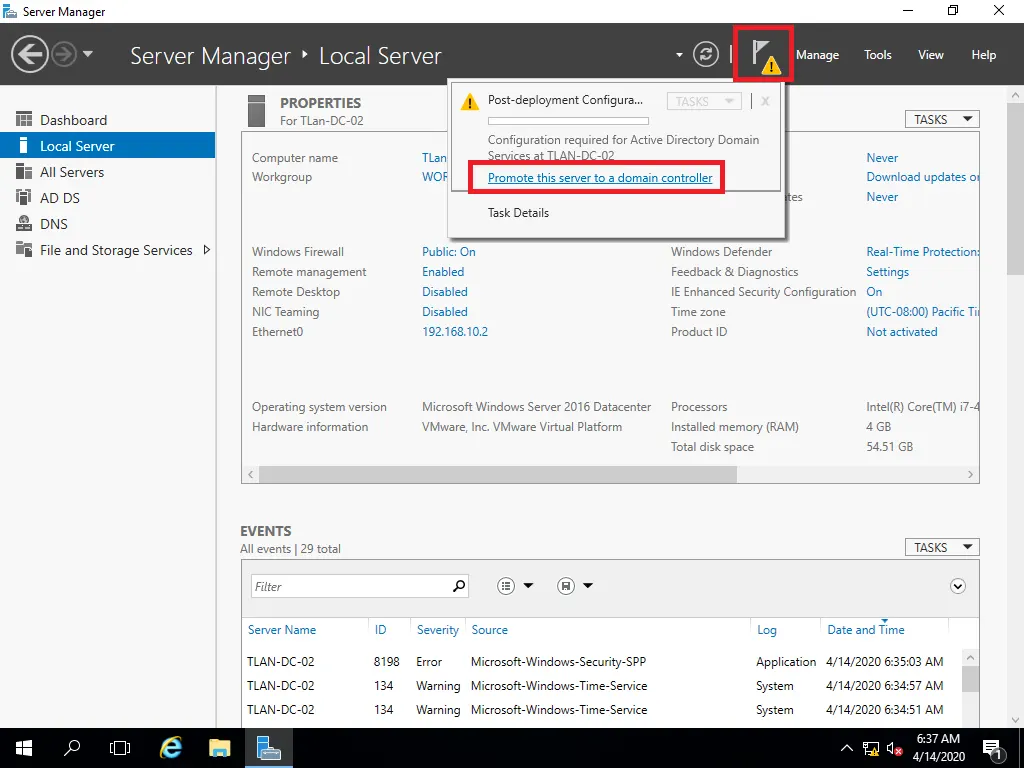Expand the events filter chevron

tap(957, 586)
